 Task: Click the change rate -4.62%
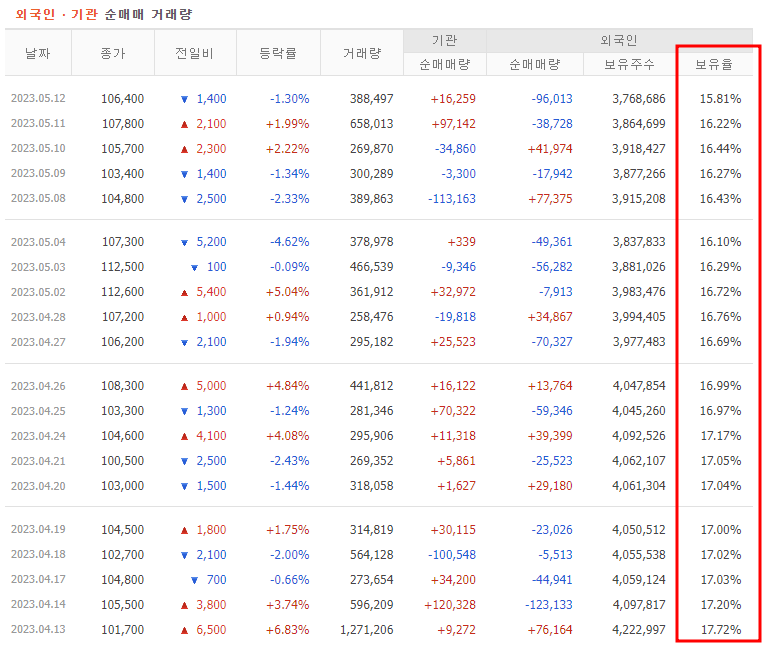coord(290,242)
